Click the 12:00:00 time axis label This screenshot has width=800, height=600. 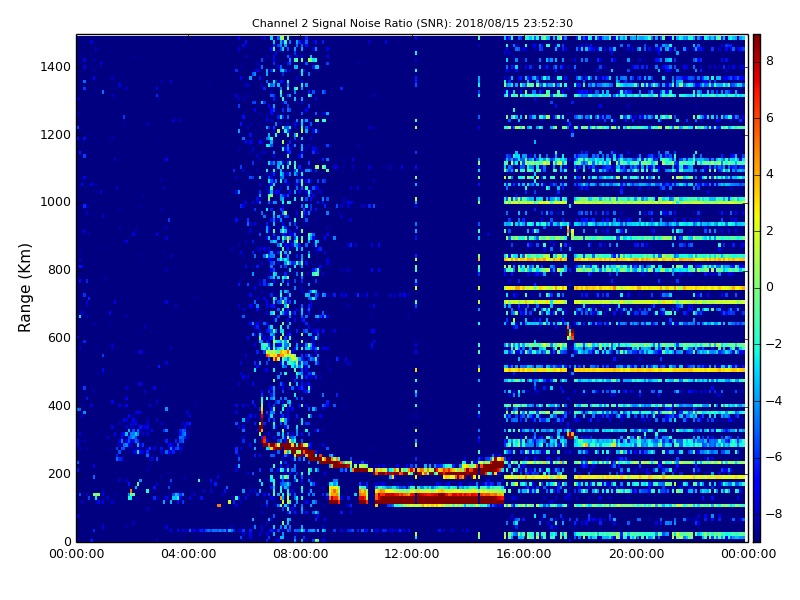(412, 554)
